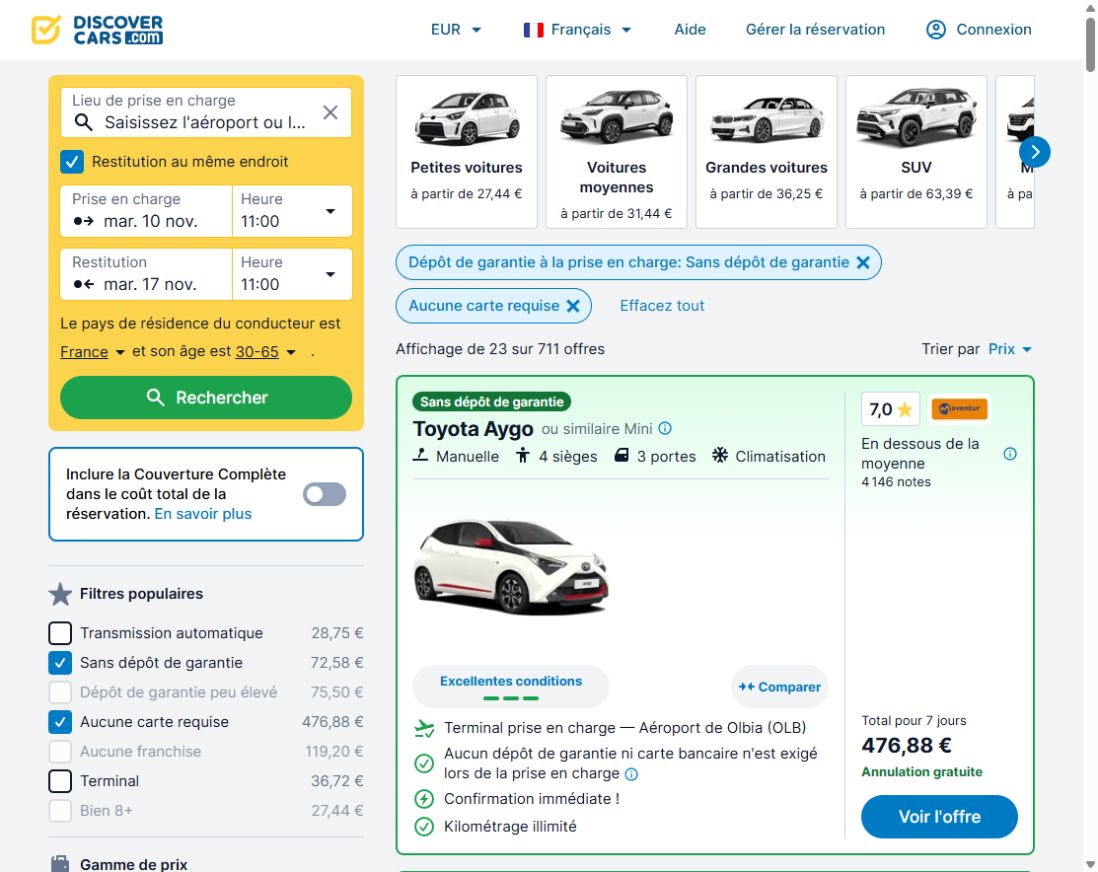The image size is (1098, 872).
Task: Open the pickup Heure 11:00 dropdown
Action: click(292, 211)
